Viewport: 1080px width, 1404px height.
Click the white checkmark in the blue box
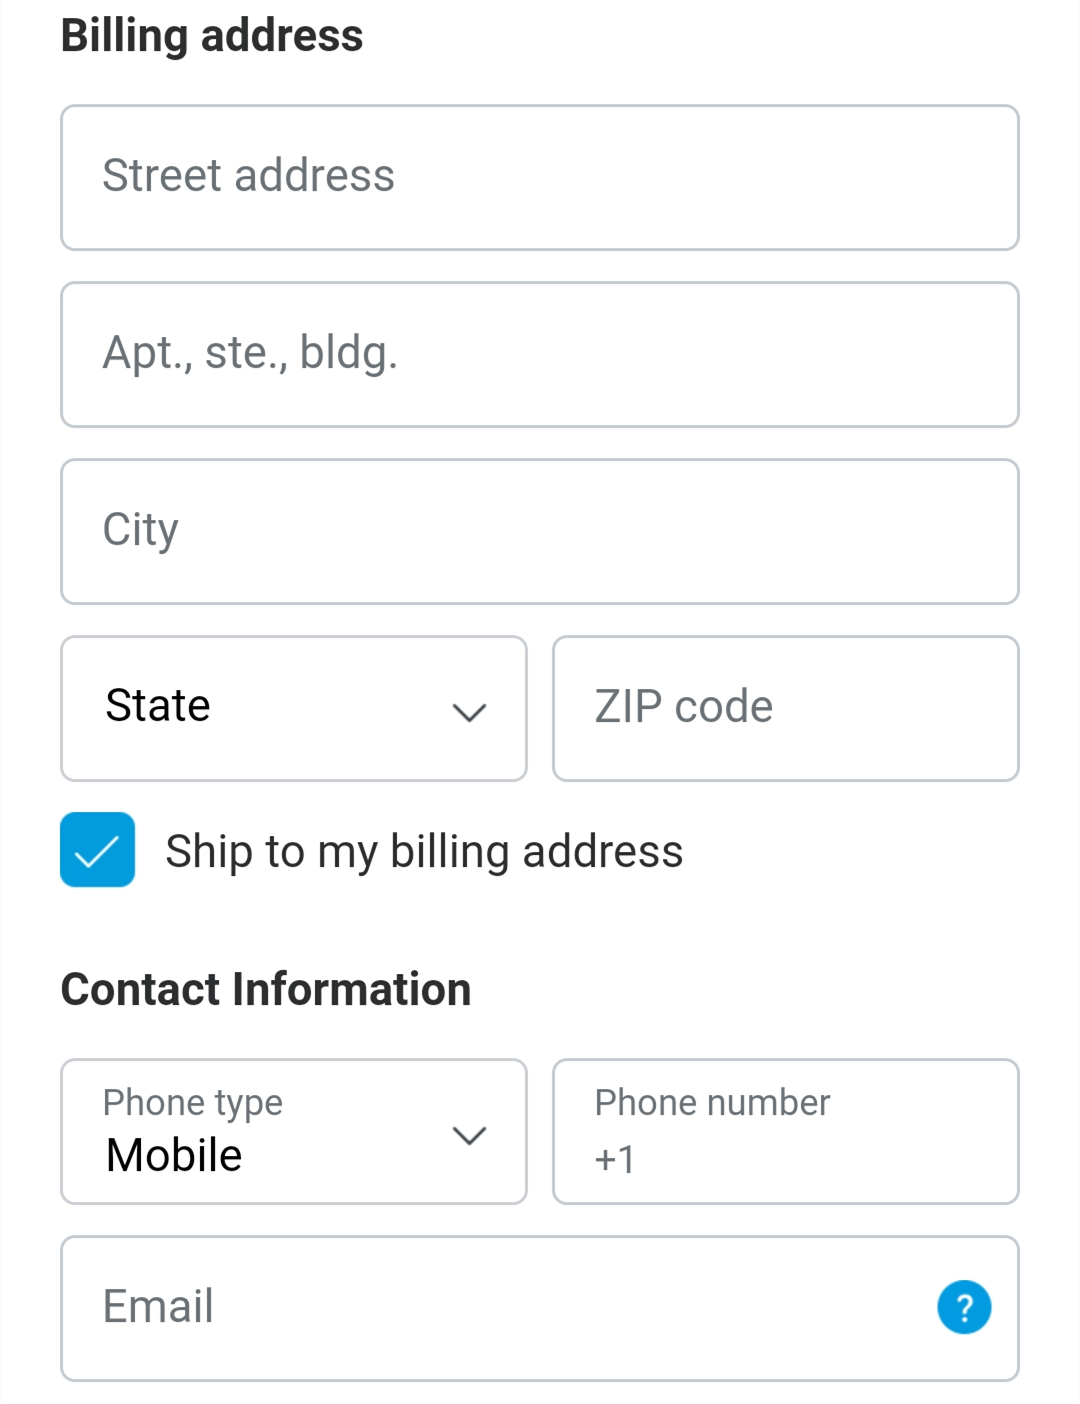[x=97, y=852]
